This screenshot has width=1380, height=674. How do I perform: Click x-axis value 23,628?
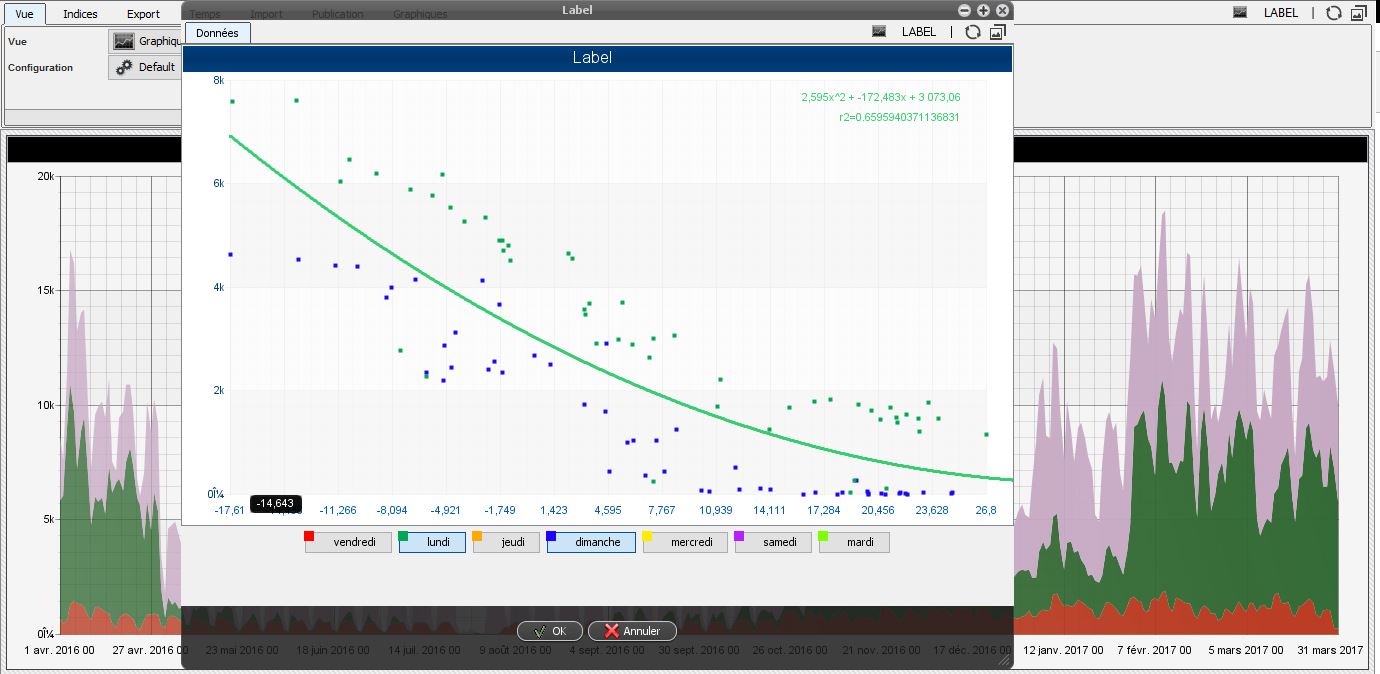pos(931,510)
